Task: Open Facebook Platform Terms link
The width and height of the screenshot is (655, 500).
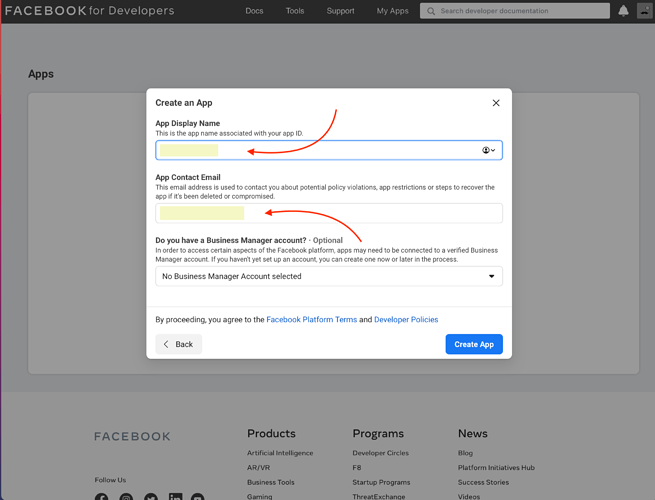Action: 312,320
